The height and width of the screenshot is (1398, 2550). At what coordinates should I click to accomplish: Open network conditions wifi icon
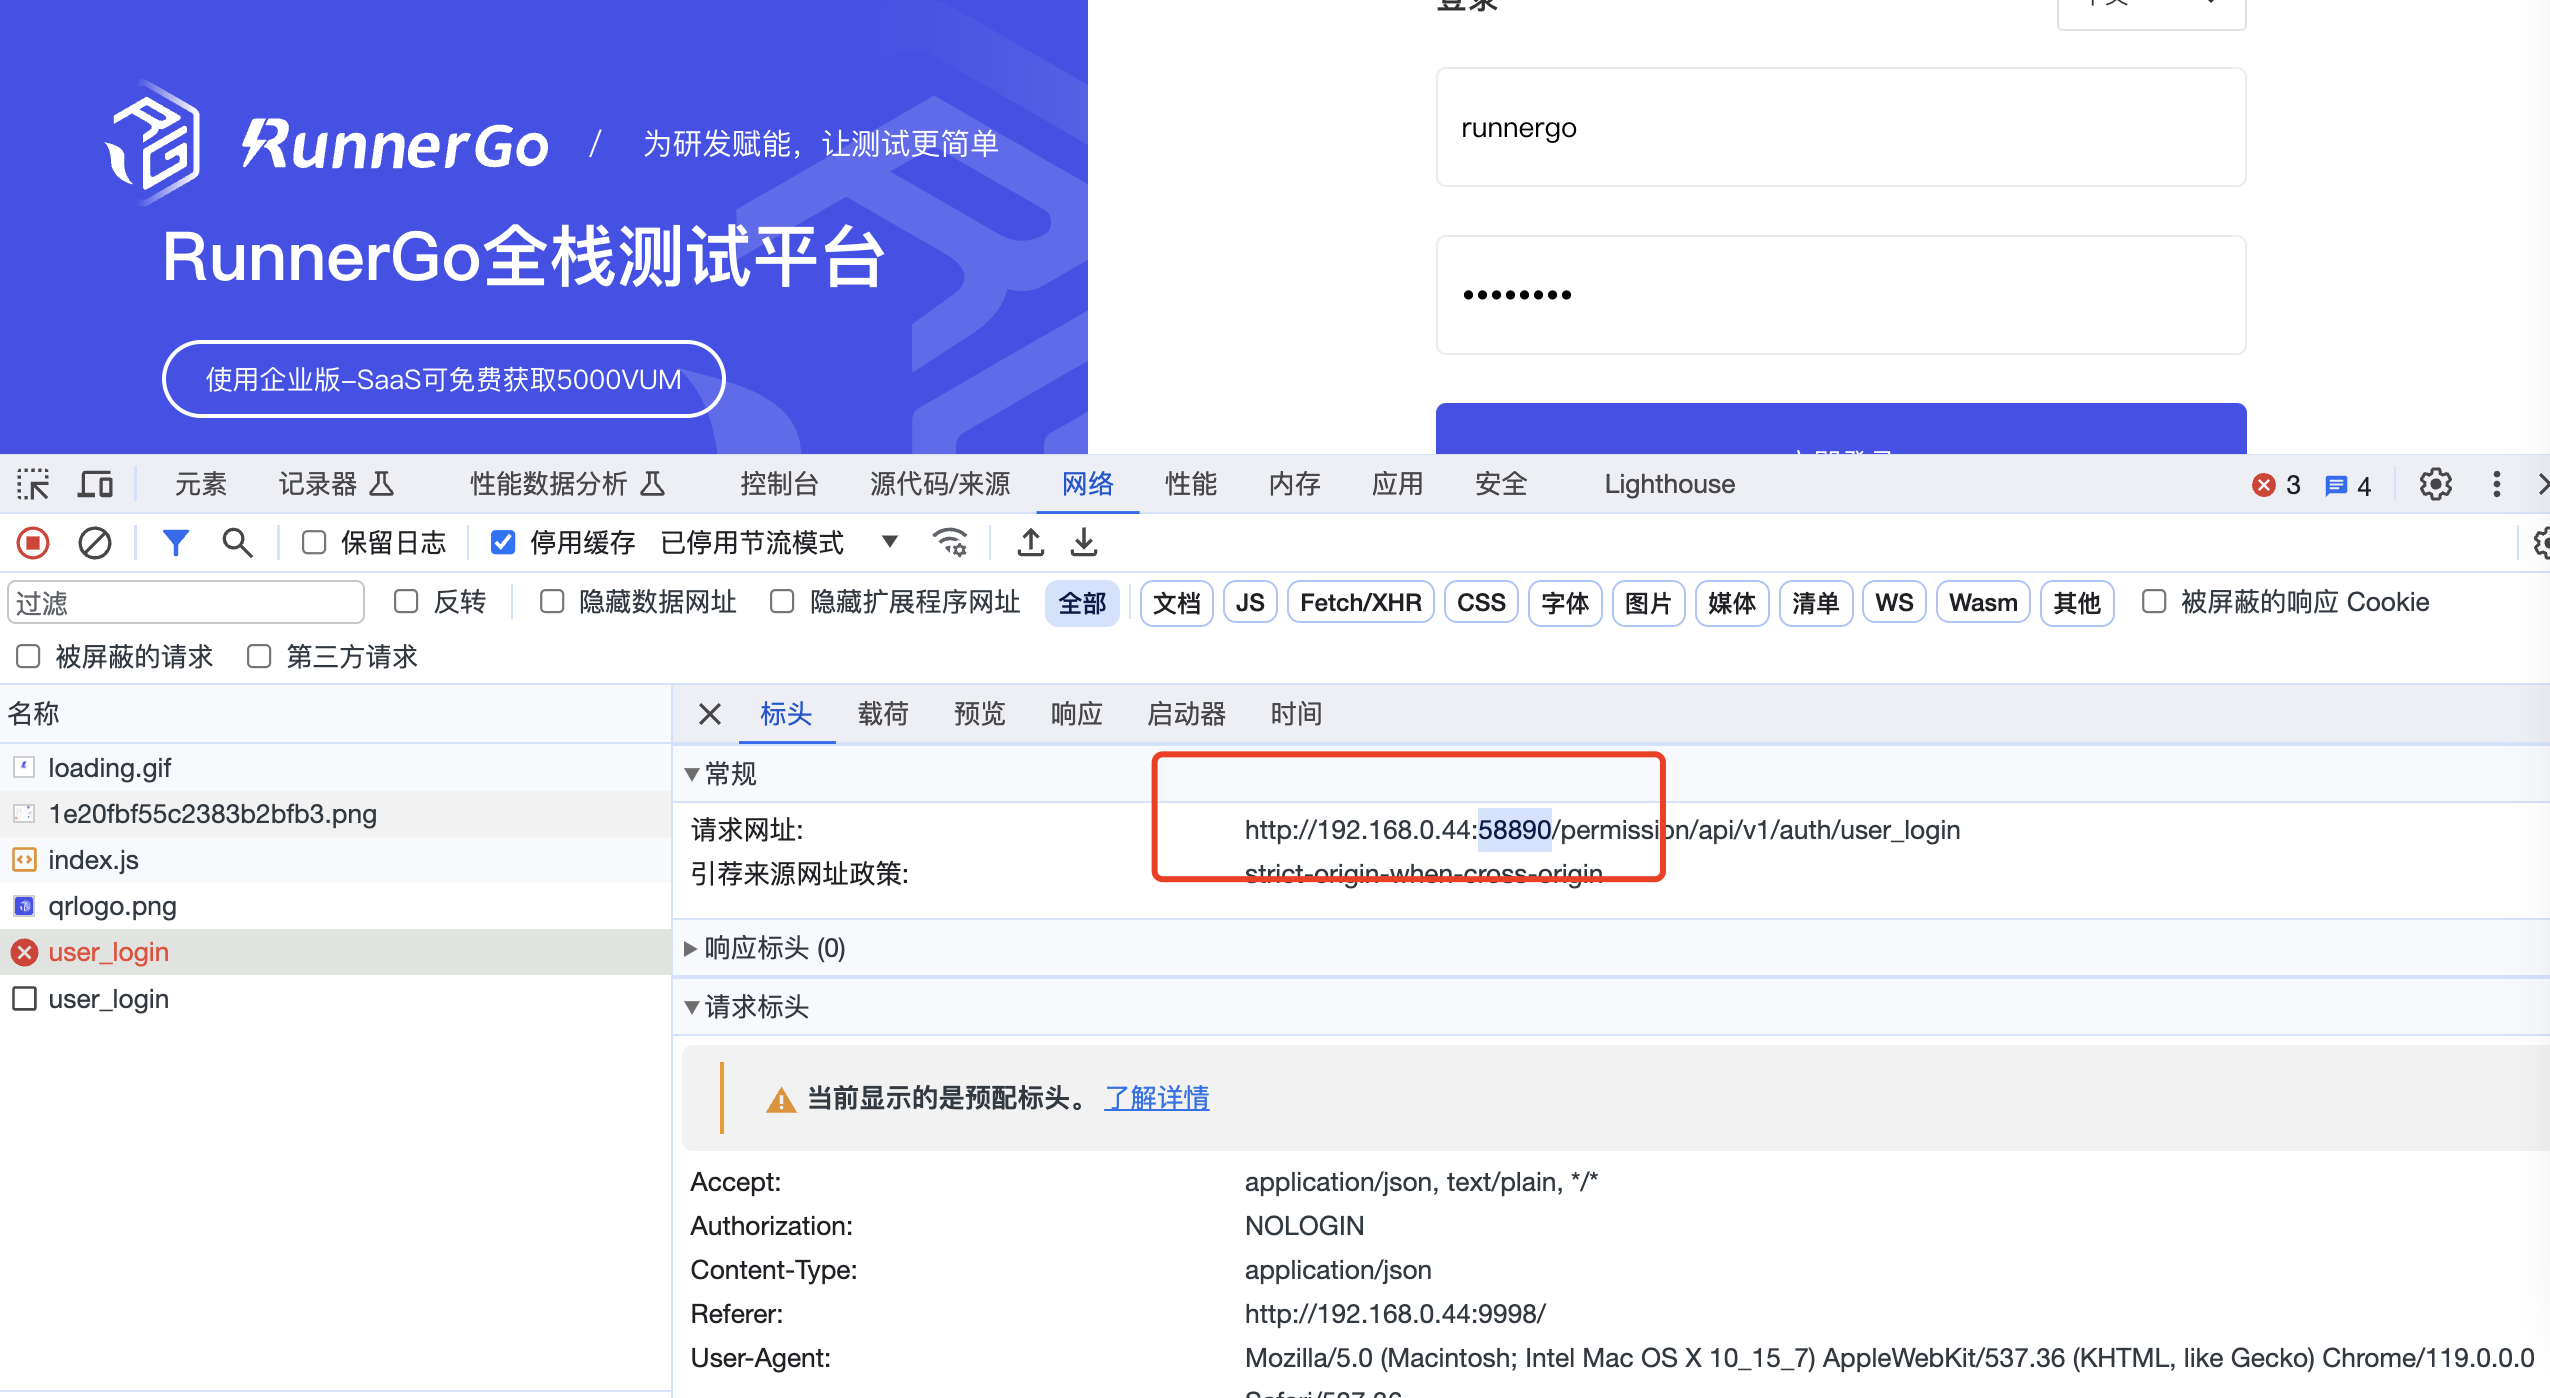[949, 543]
